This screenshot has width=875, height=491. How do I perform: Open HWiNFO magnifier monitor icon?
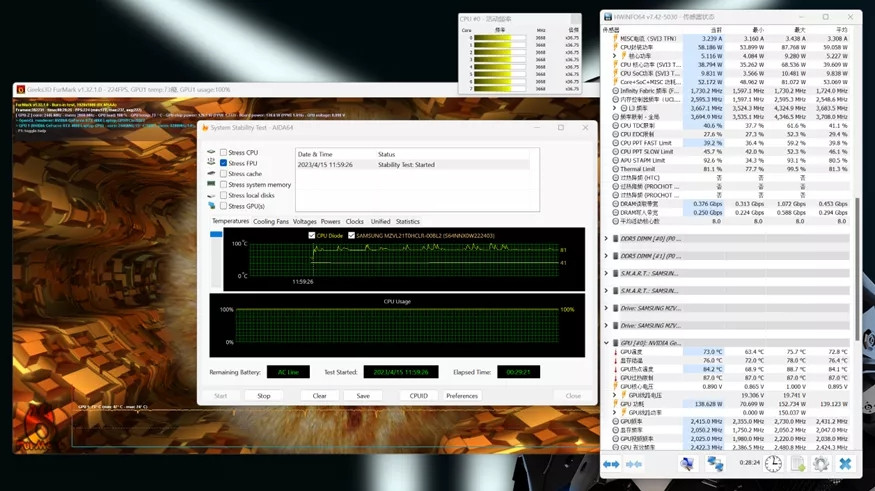[688, 463]
